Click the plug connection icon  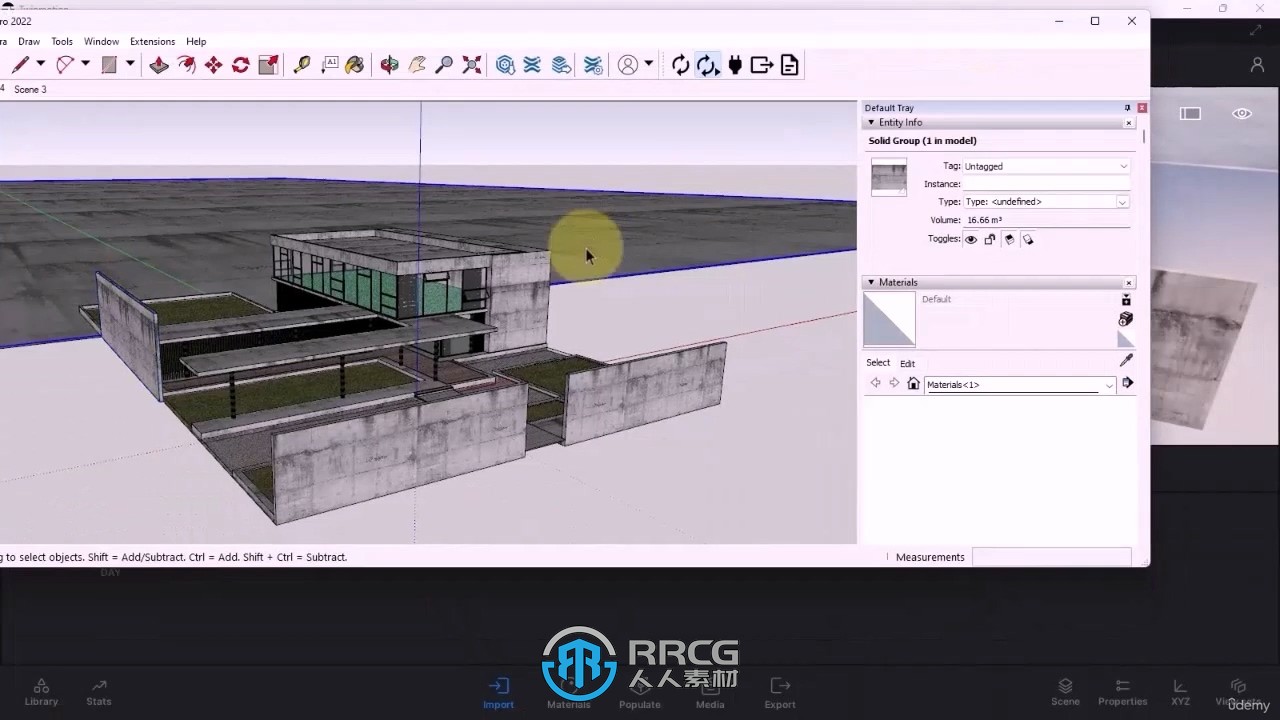pyautogui.click(x=735, y=65)
